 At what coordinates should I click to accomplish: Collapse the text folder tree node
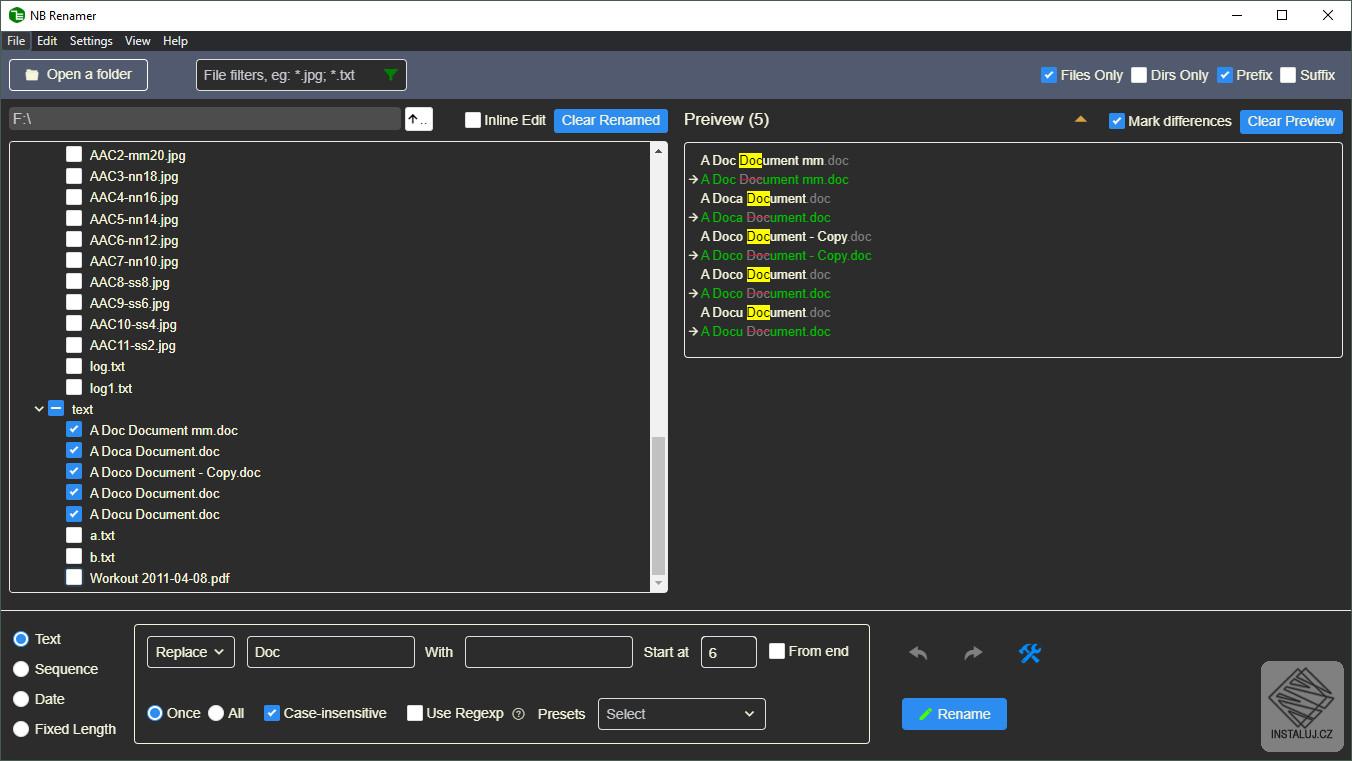click(39, 409)
